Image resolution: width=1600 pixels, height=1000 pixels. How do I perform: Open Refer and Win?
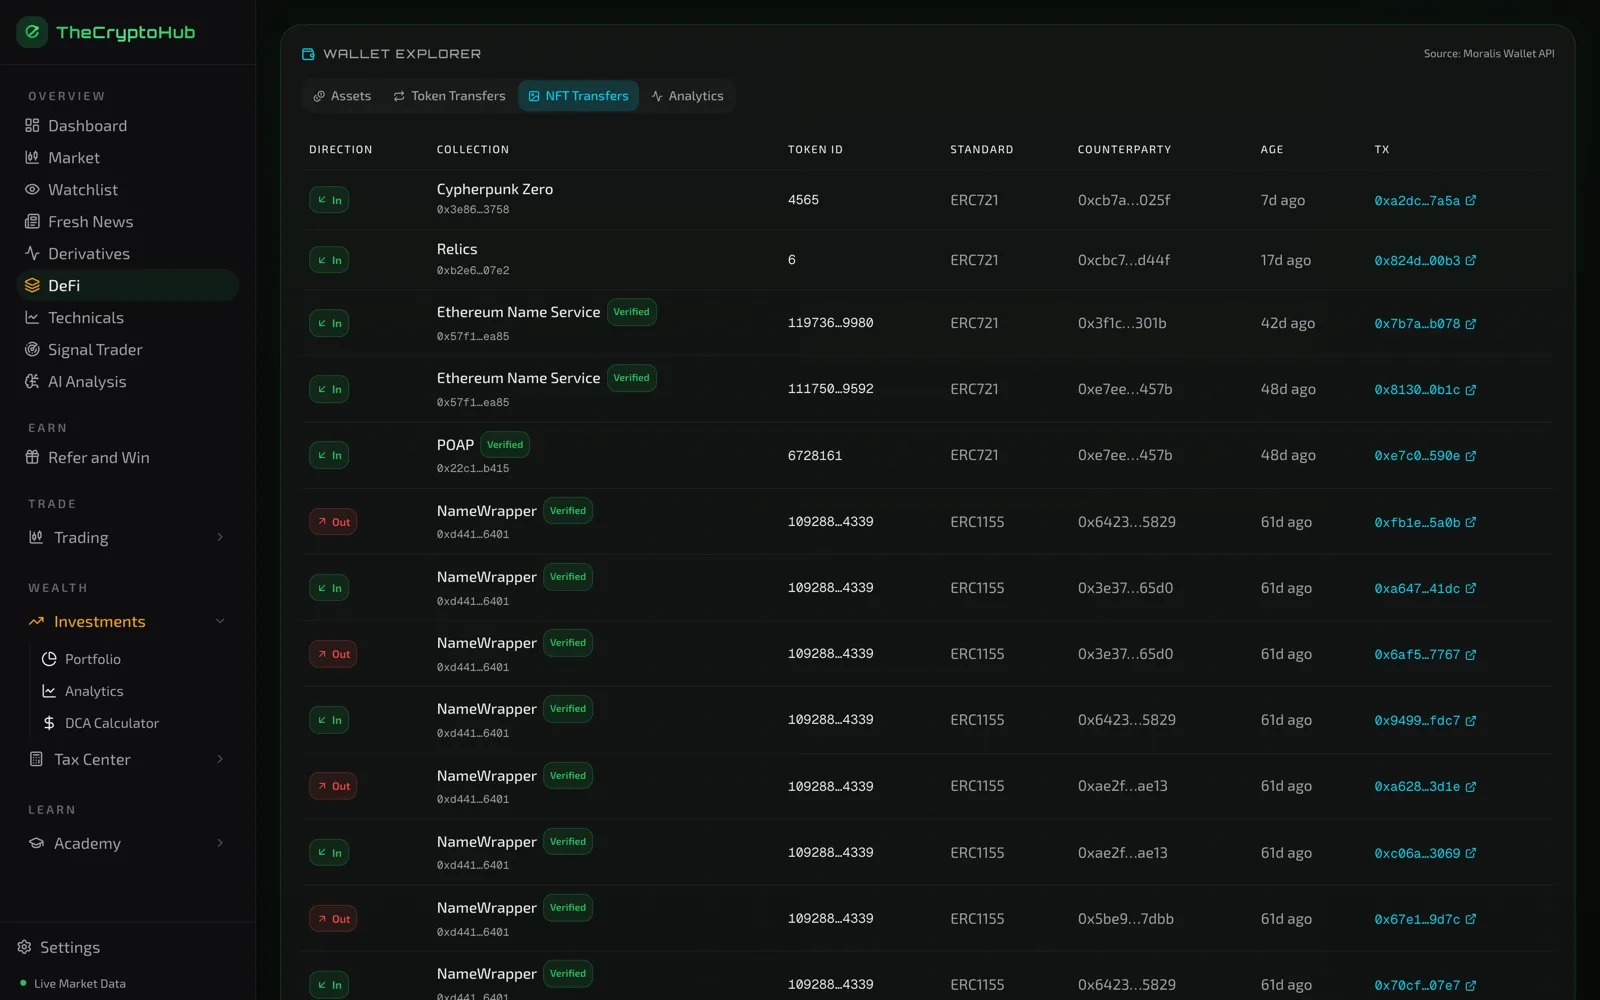pos(128,458)
